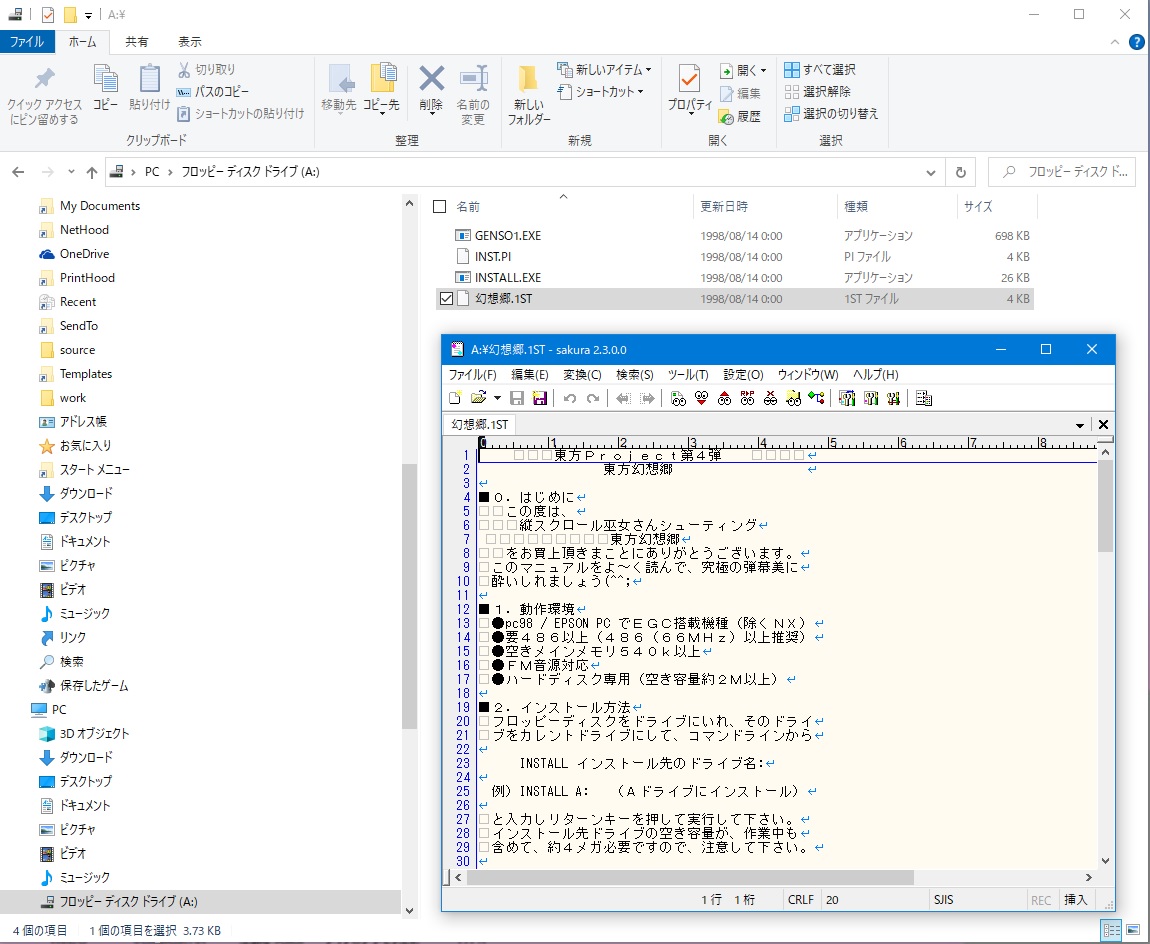
Task: Collapse the Explorer ribbon chevron
Action: click(1115, 42)
